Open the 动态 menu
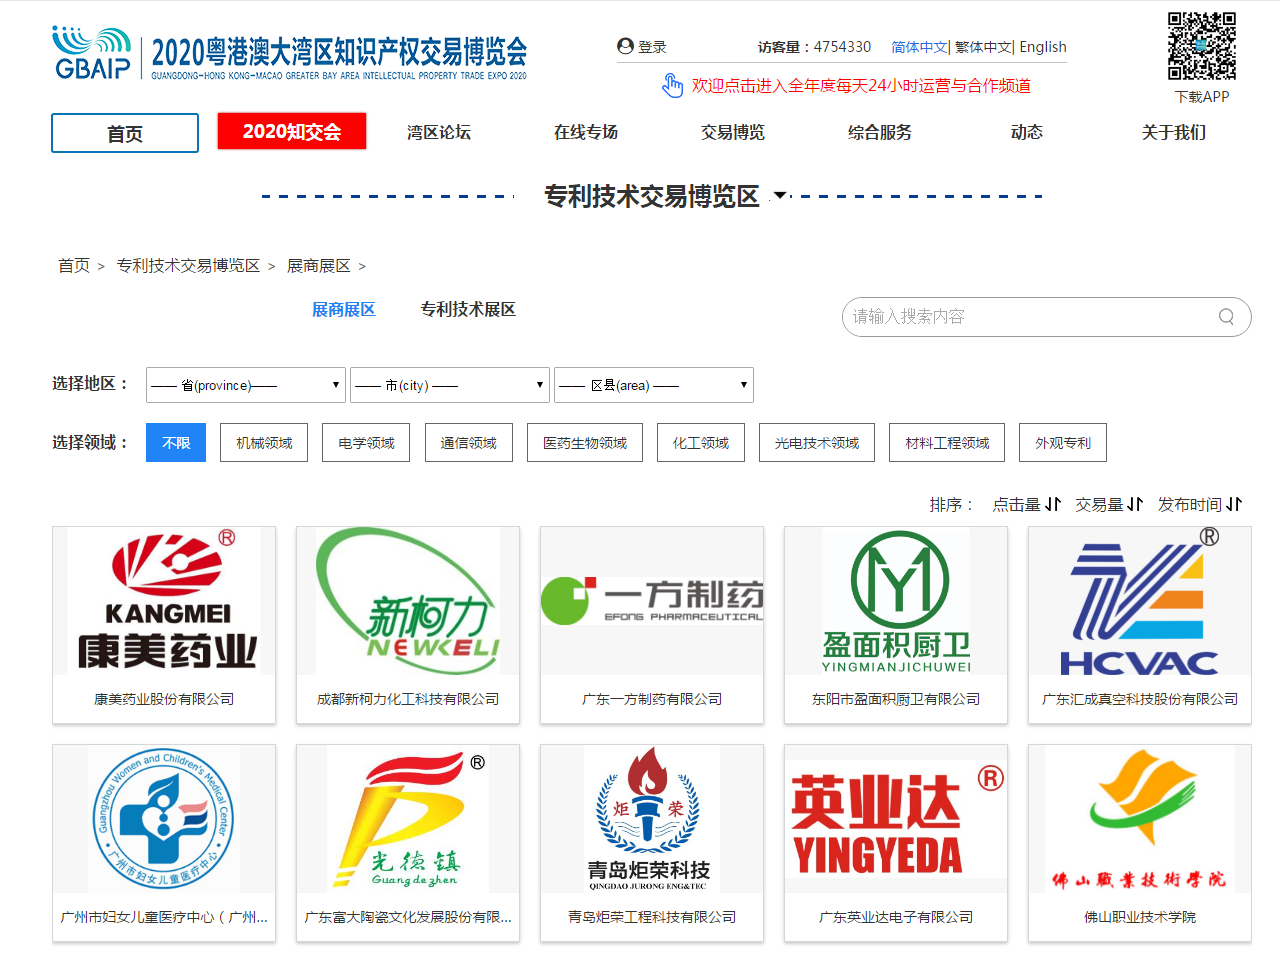The height and width of the screenshot is (962, 1280). coord(1027,132)
